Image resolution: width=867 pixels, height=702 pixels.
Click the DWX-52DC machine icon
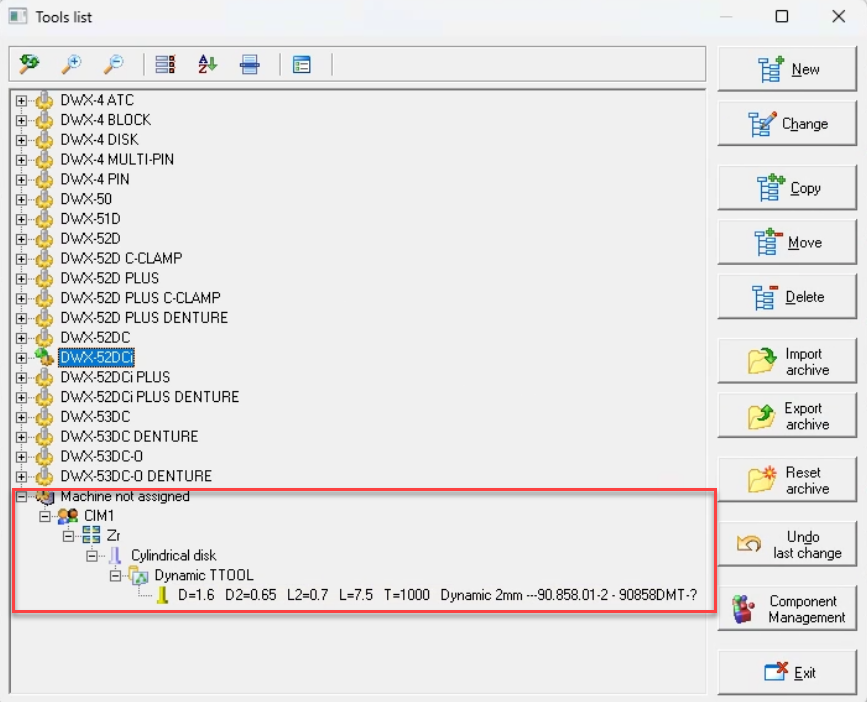pyautogui.click(x=44, y=338)
